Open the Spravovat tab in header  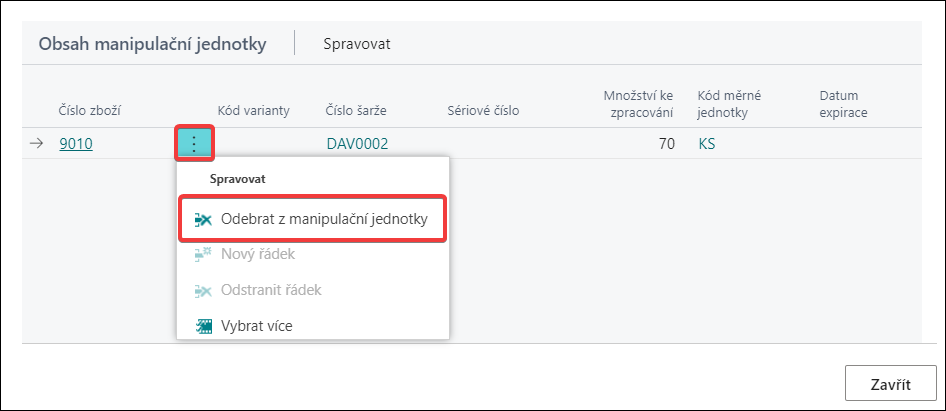tap(357, 44)
